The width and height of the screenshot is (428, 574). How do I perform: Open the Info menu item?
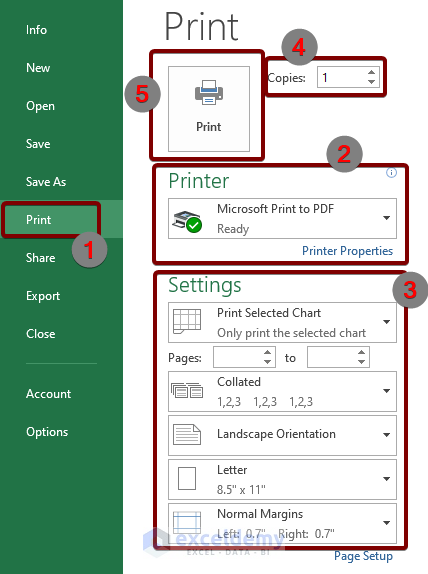coord(36,30)
